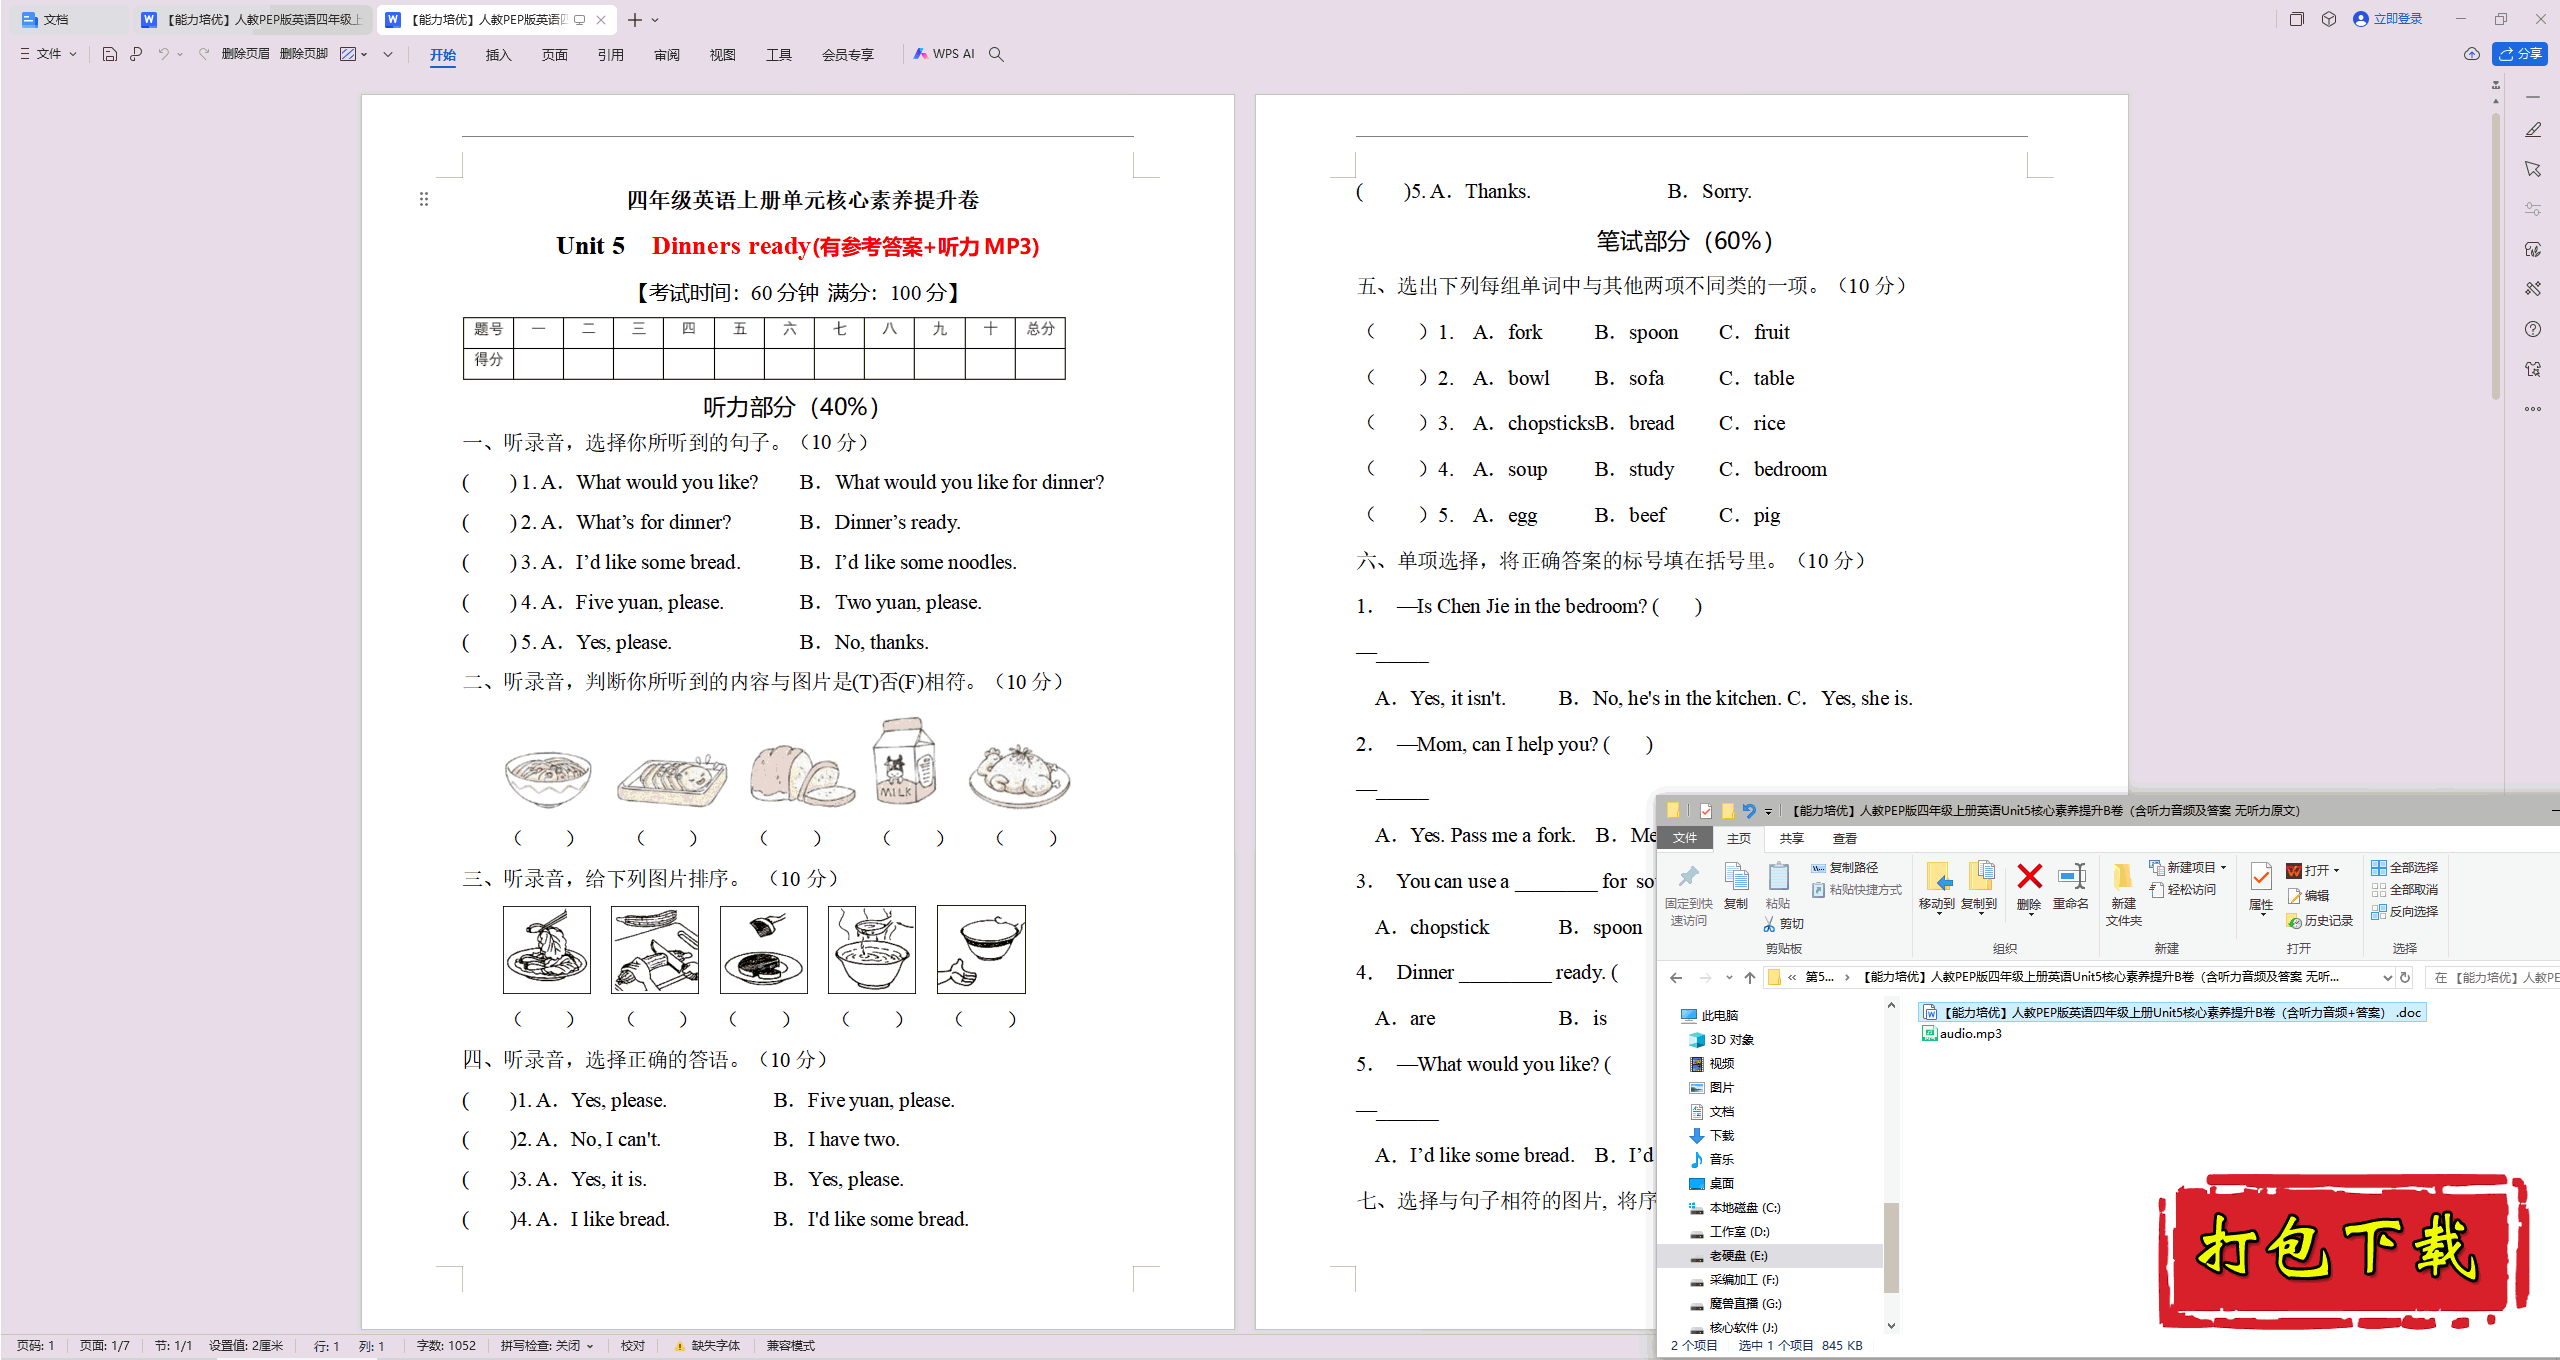Open the WPS search magnifier icon
The image size is (2560, 1360).
click(996, 54)
